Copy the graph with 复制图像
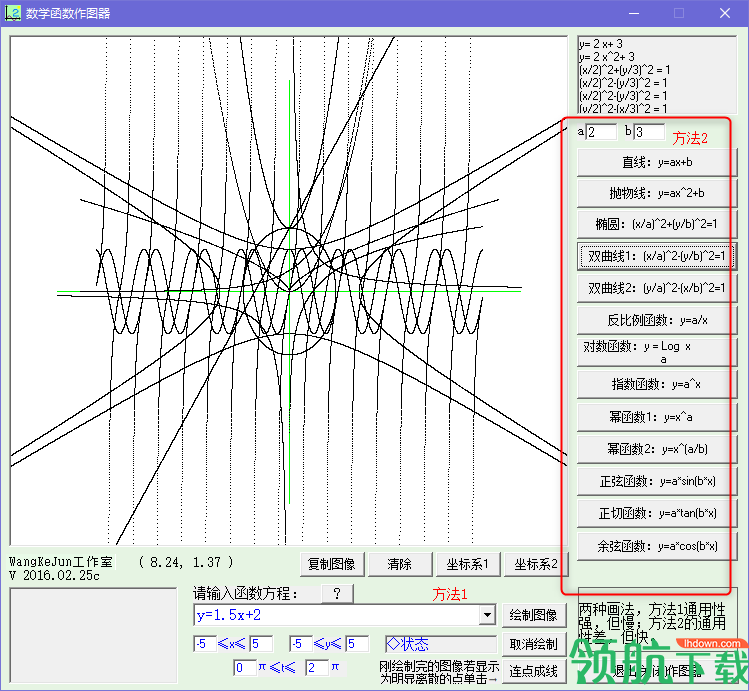The width and height of the screenshot is (749, 691). (x=332, y=564)
